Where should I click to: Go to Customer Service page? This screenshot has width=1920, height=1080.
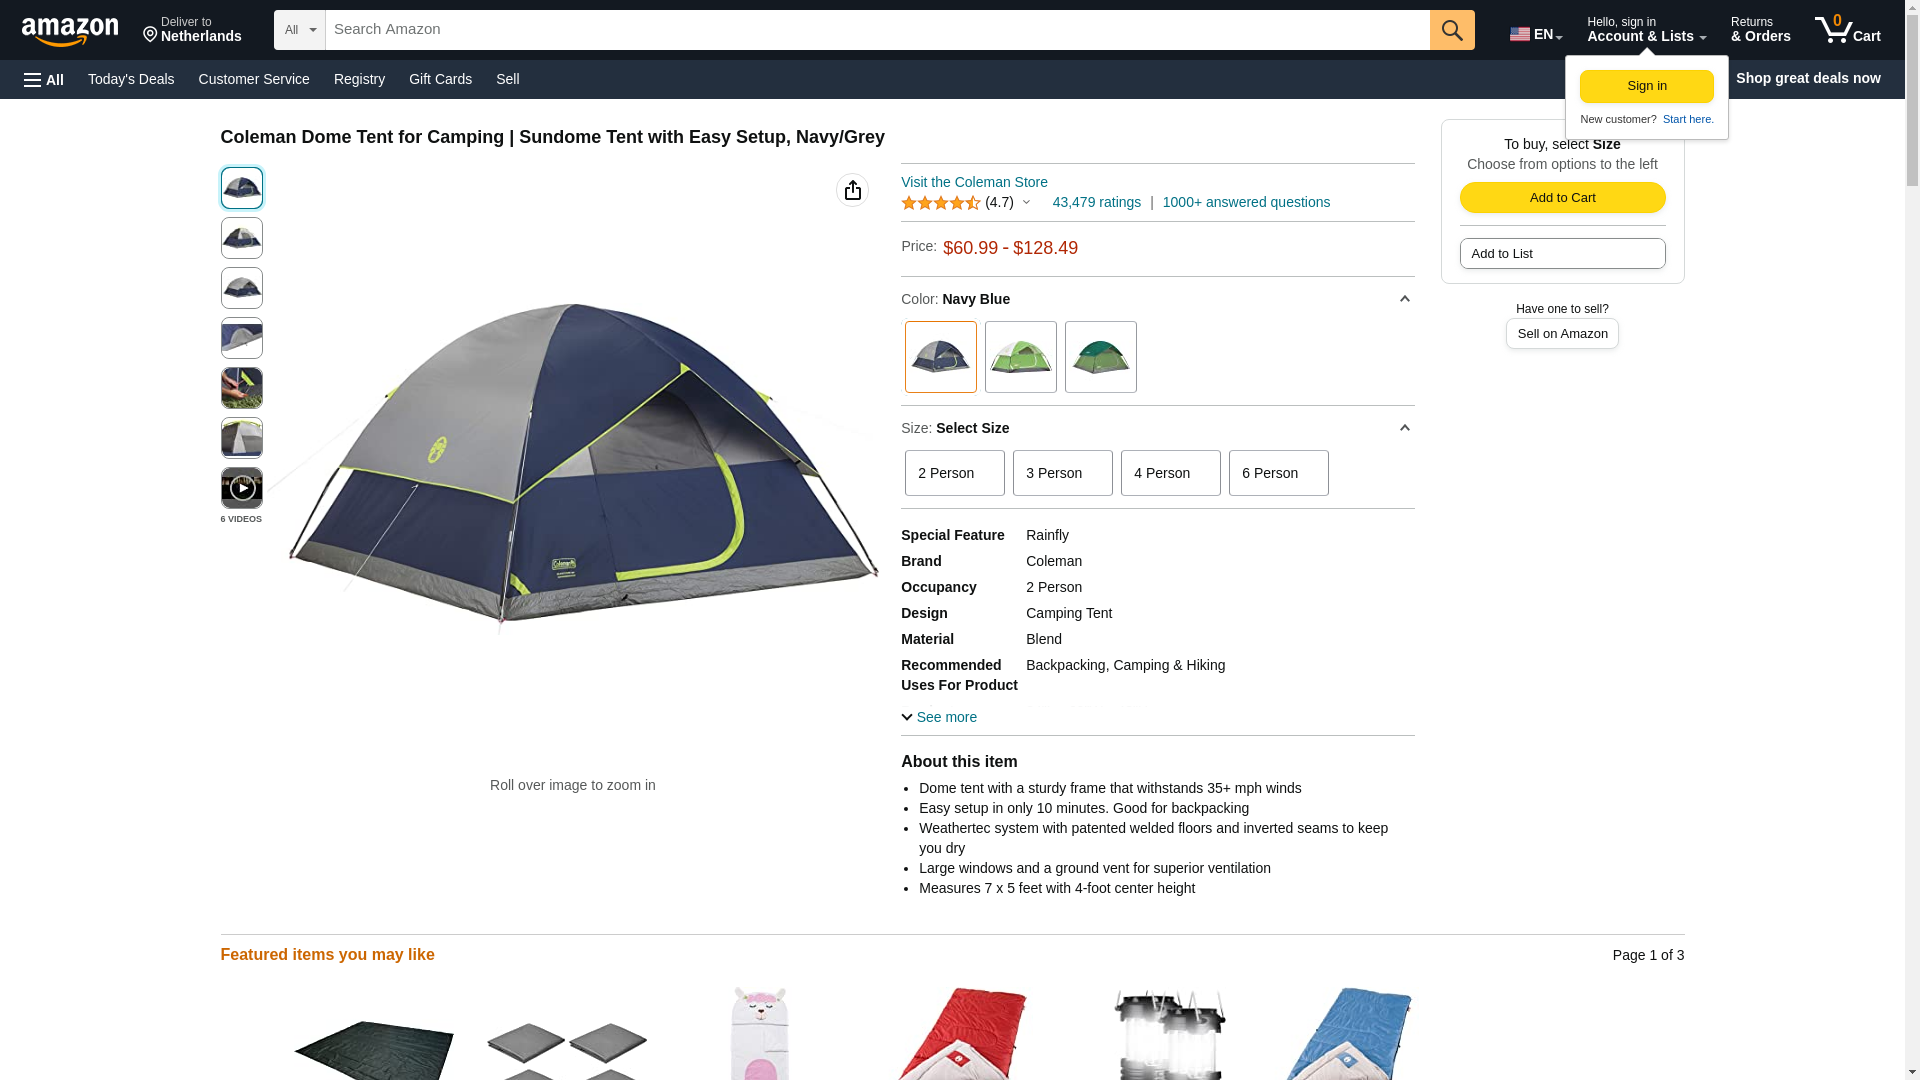click(x=254, y=79)
